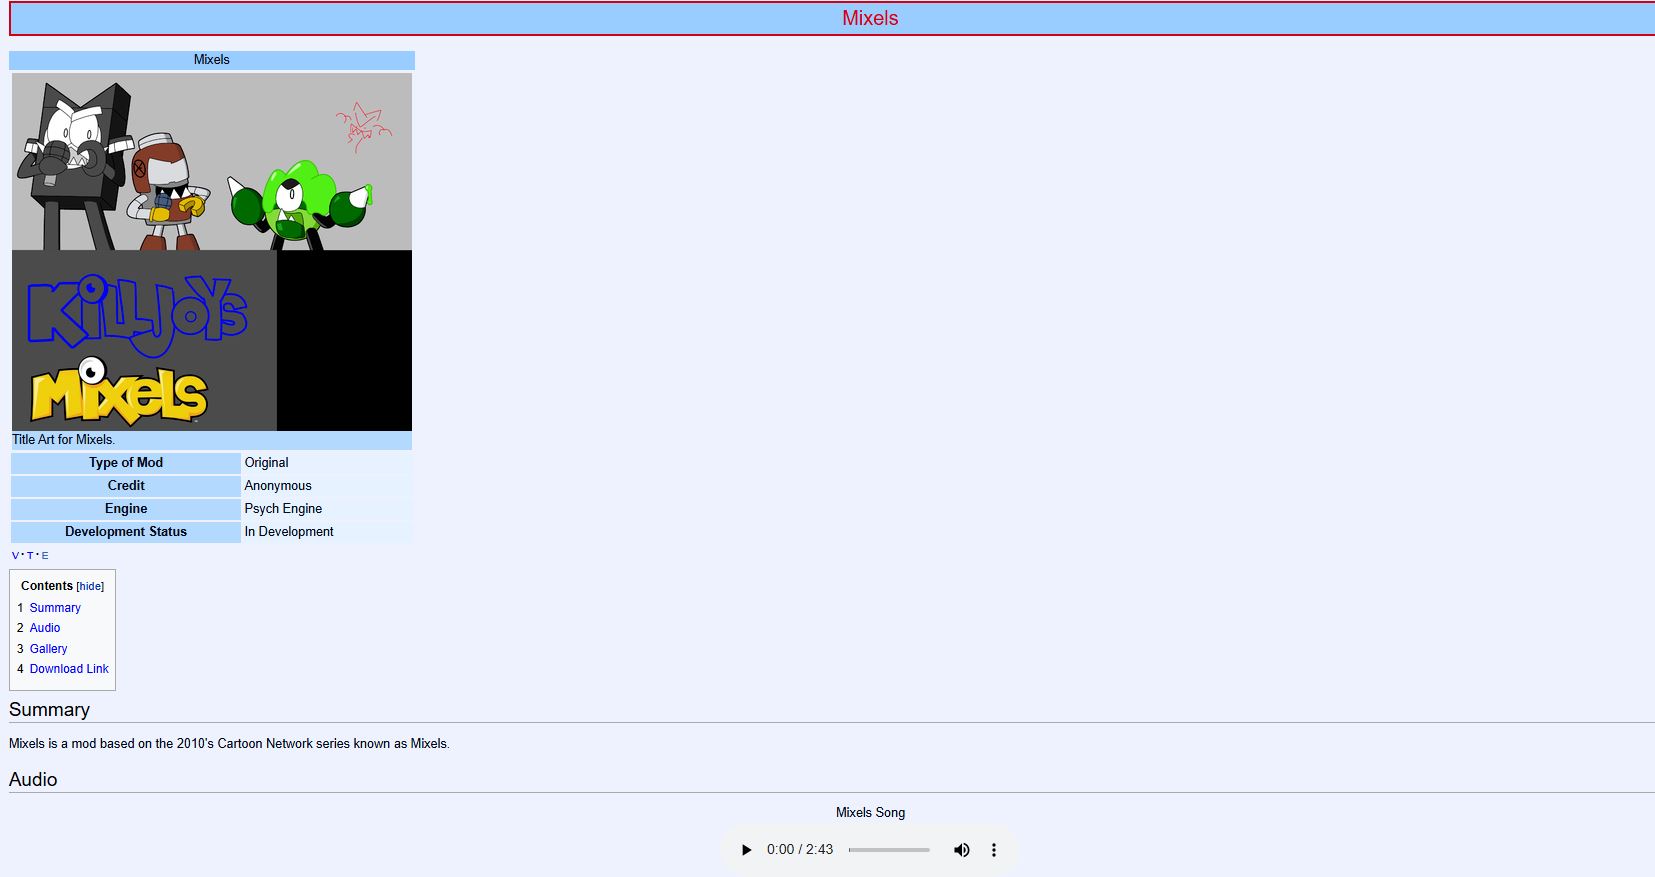This screenshot has height=877, width=1655.
Task: Click the Audio section heading
Action: 33,780
